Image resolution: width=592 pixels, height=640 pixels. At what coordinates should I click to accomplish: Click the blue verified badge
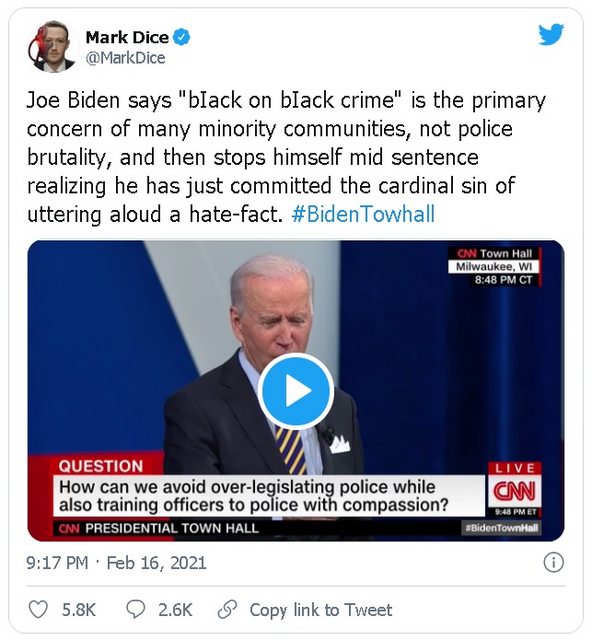181,38
